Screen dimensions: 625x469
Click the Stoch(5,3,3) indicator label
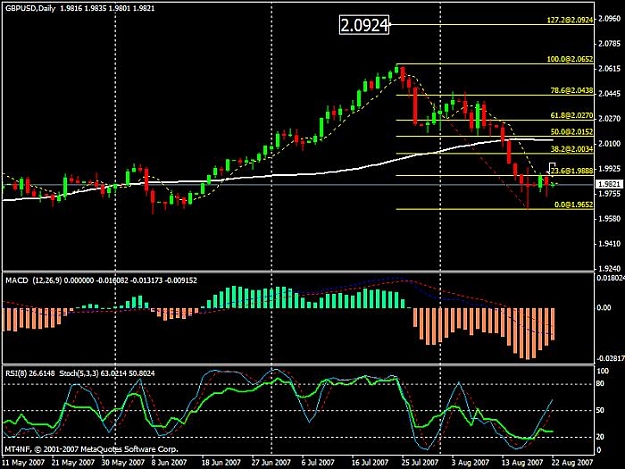click(x=79, y=373)
